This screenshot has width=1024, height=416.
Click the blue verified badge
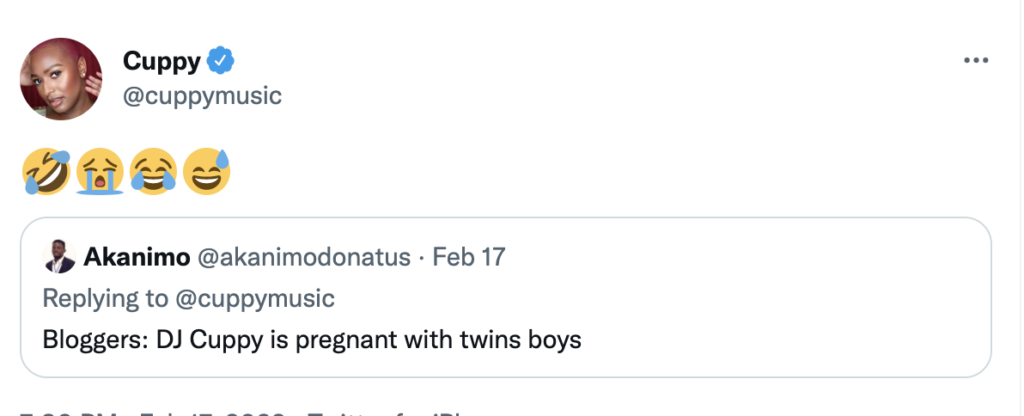pos(220,62)
